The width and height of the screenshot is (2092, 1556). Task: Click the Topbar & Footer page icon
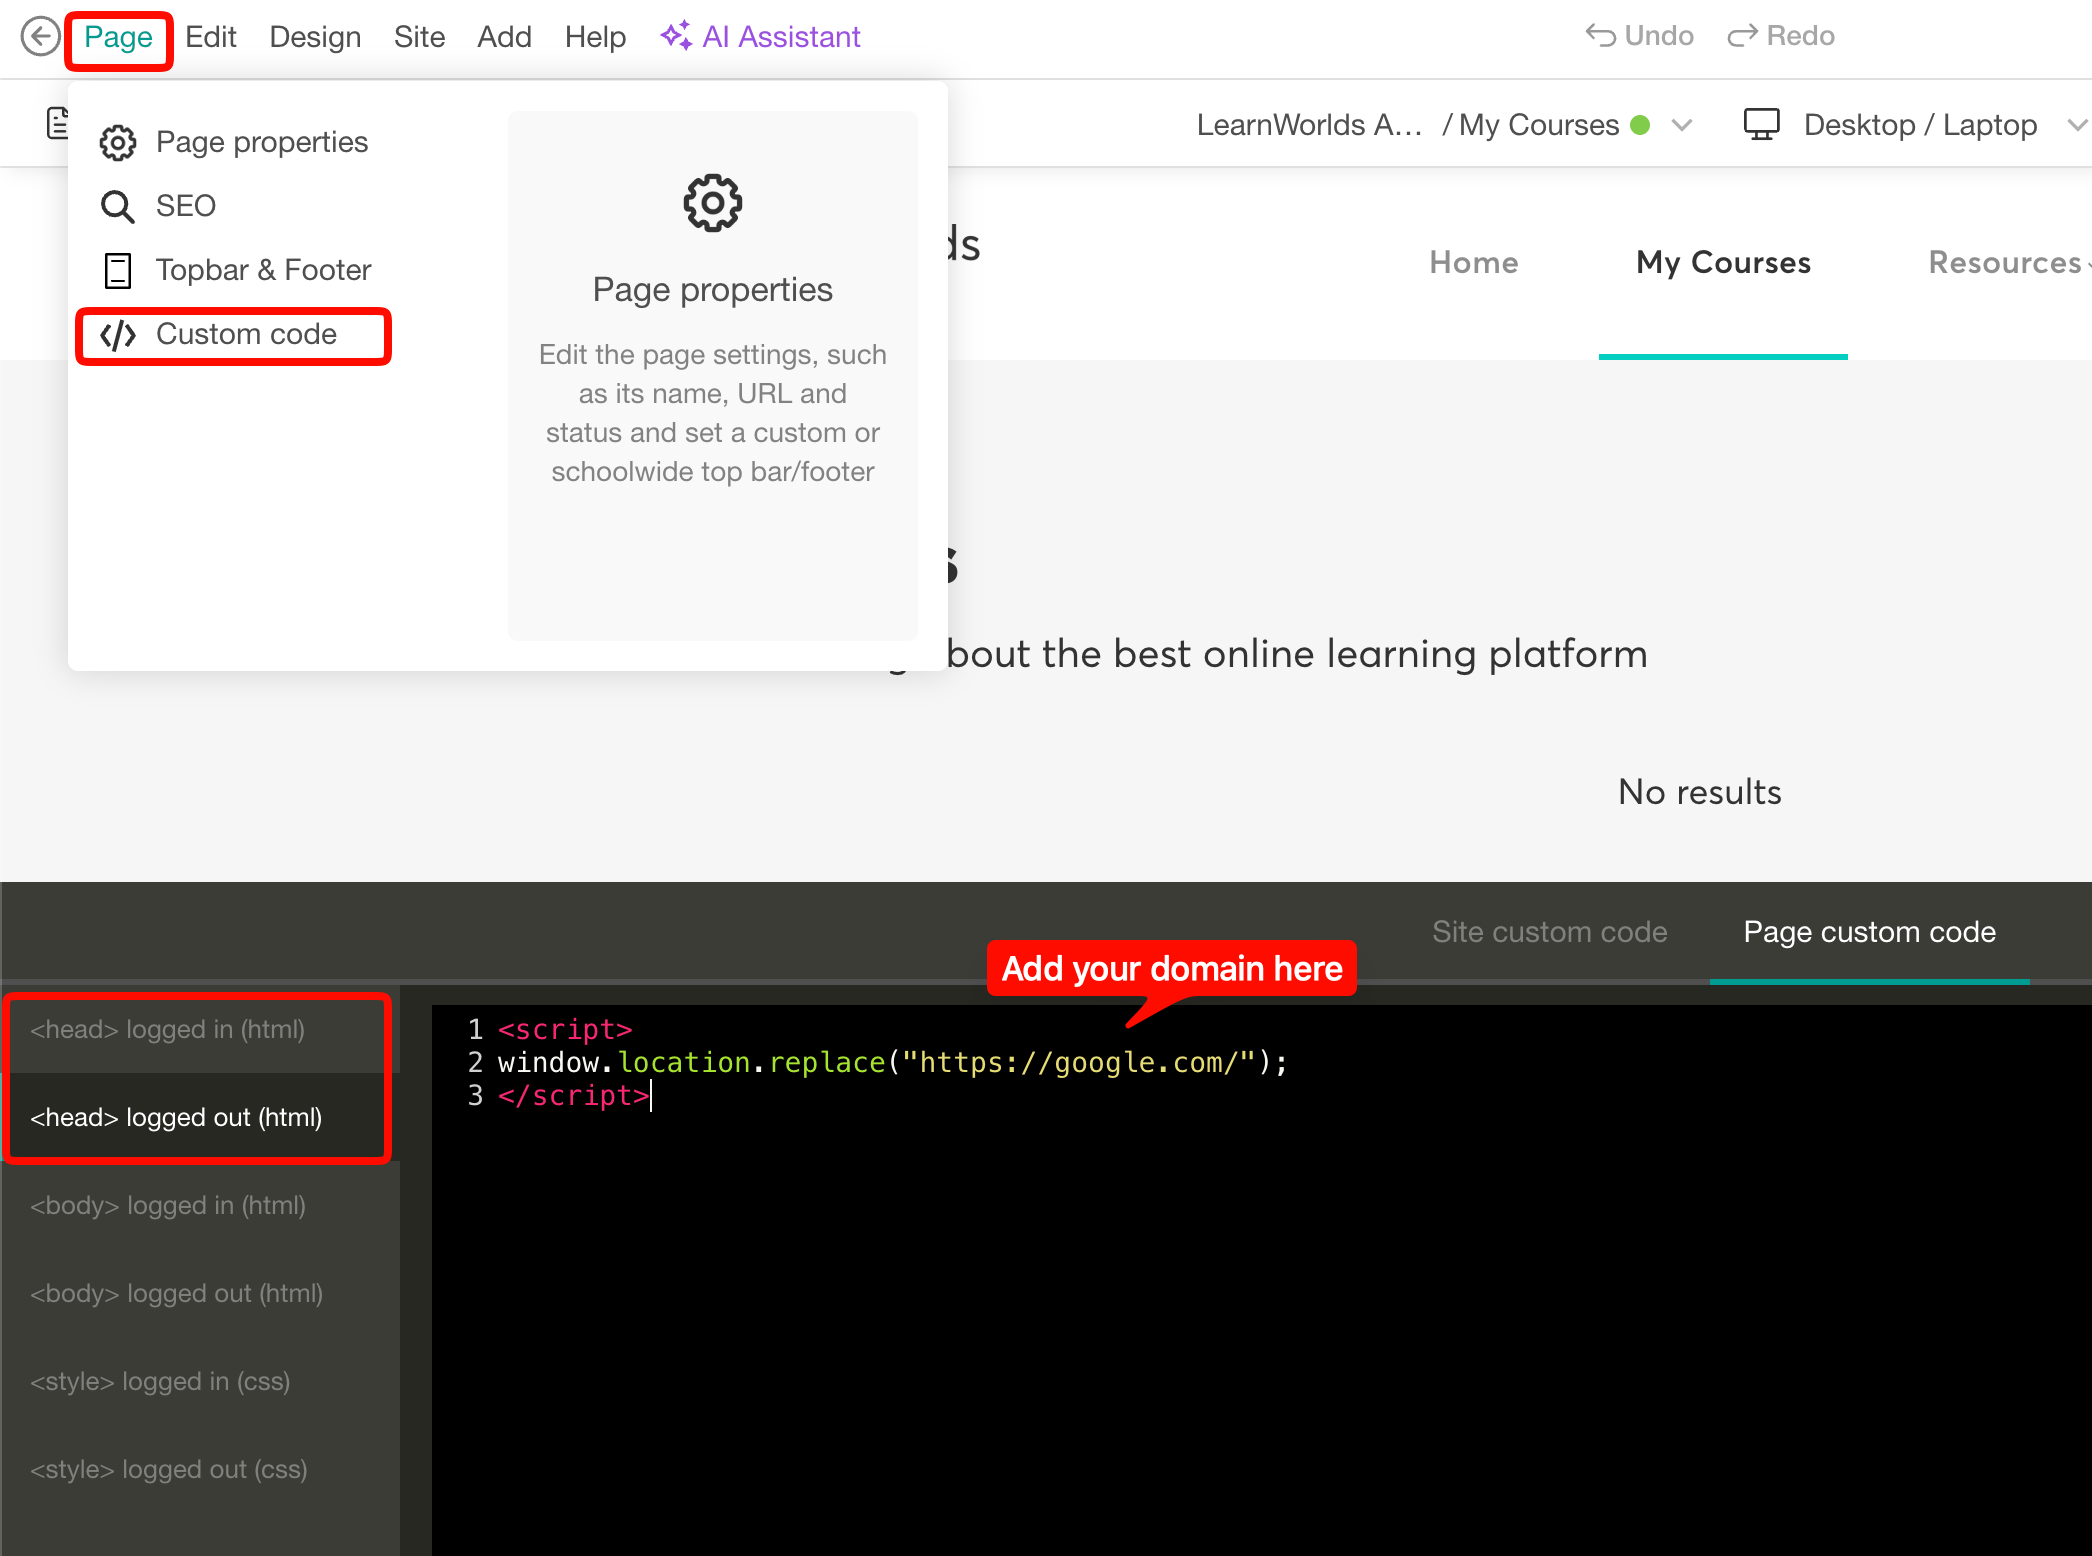pyautogui.click(x=118, y=271)
